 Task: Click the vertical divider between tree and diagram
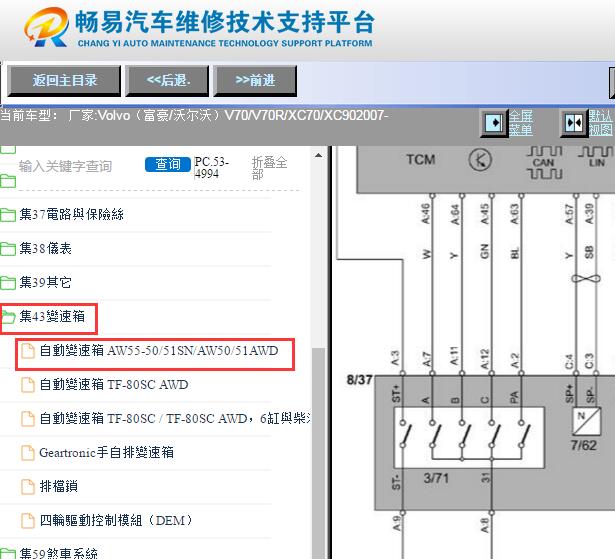pos(330,352)
